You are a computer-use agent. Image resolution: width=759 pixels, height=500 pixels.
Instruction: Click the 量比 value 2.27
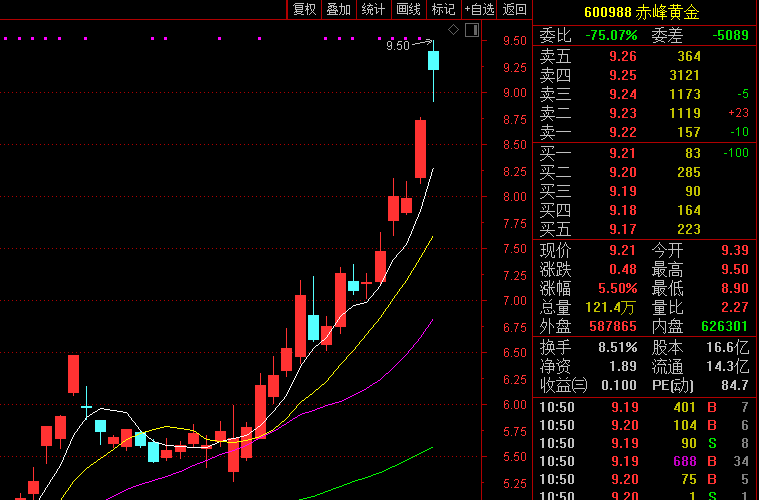coord(735,307)
